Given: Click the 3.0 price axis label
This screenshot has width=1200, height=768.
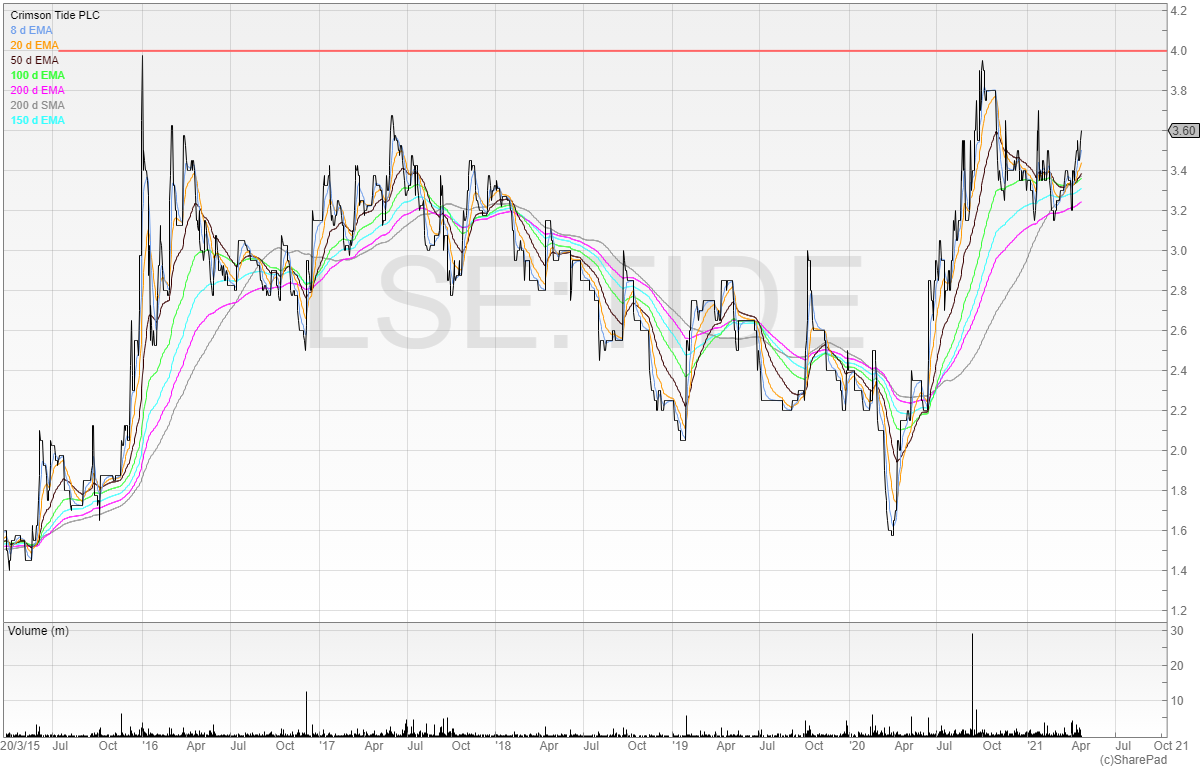Looking at the screenshot, I should [x=1179, y=250].
